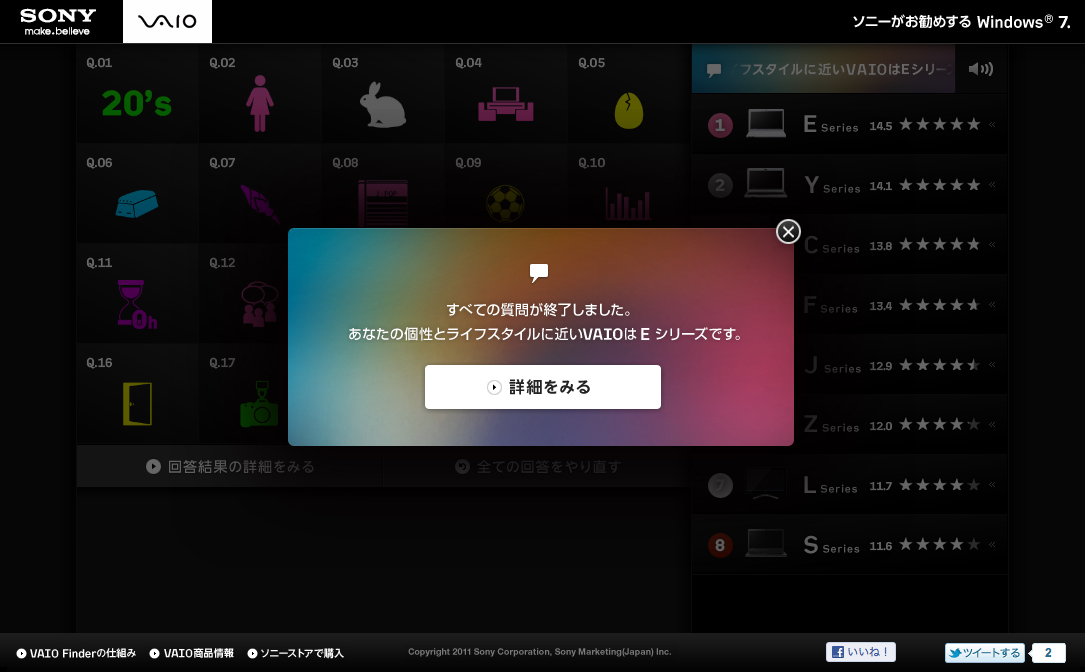The width and height of the screenshot is (1085, 672).
Task: Select the Q.16 yellow door icon
Action: (x=137, y=403)
